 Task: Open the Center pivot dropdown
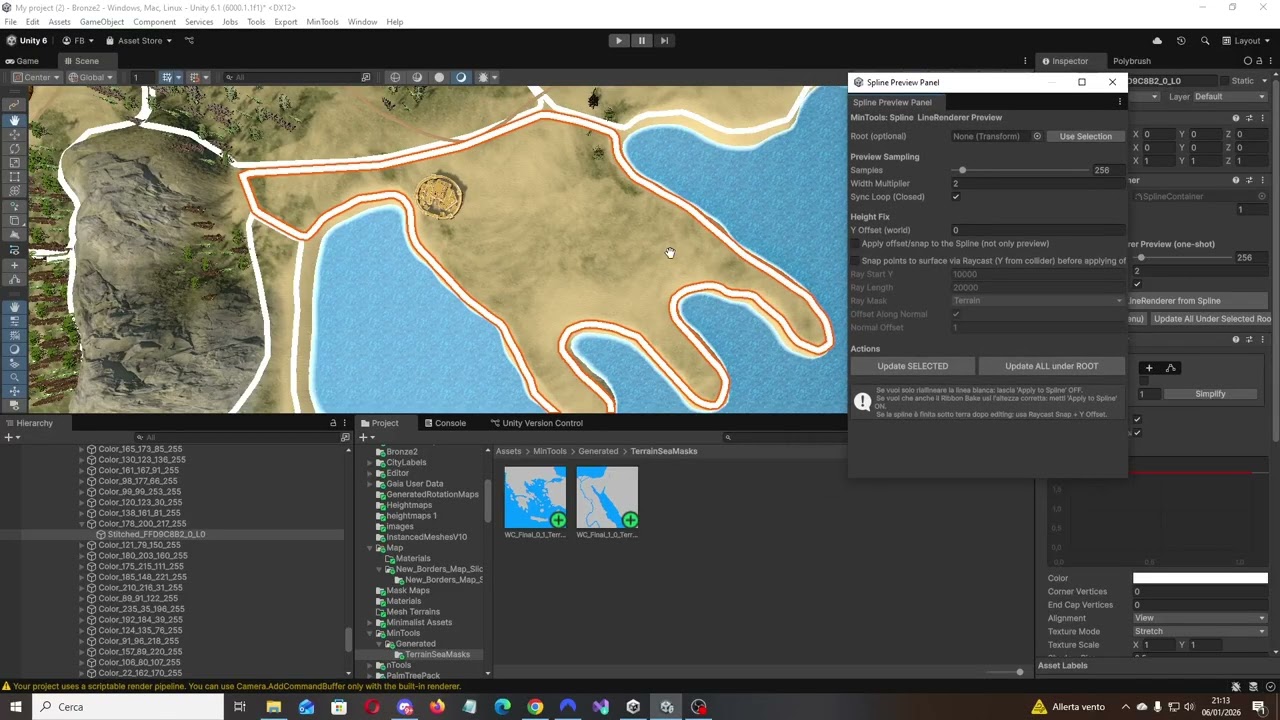[35, 77]
